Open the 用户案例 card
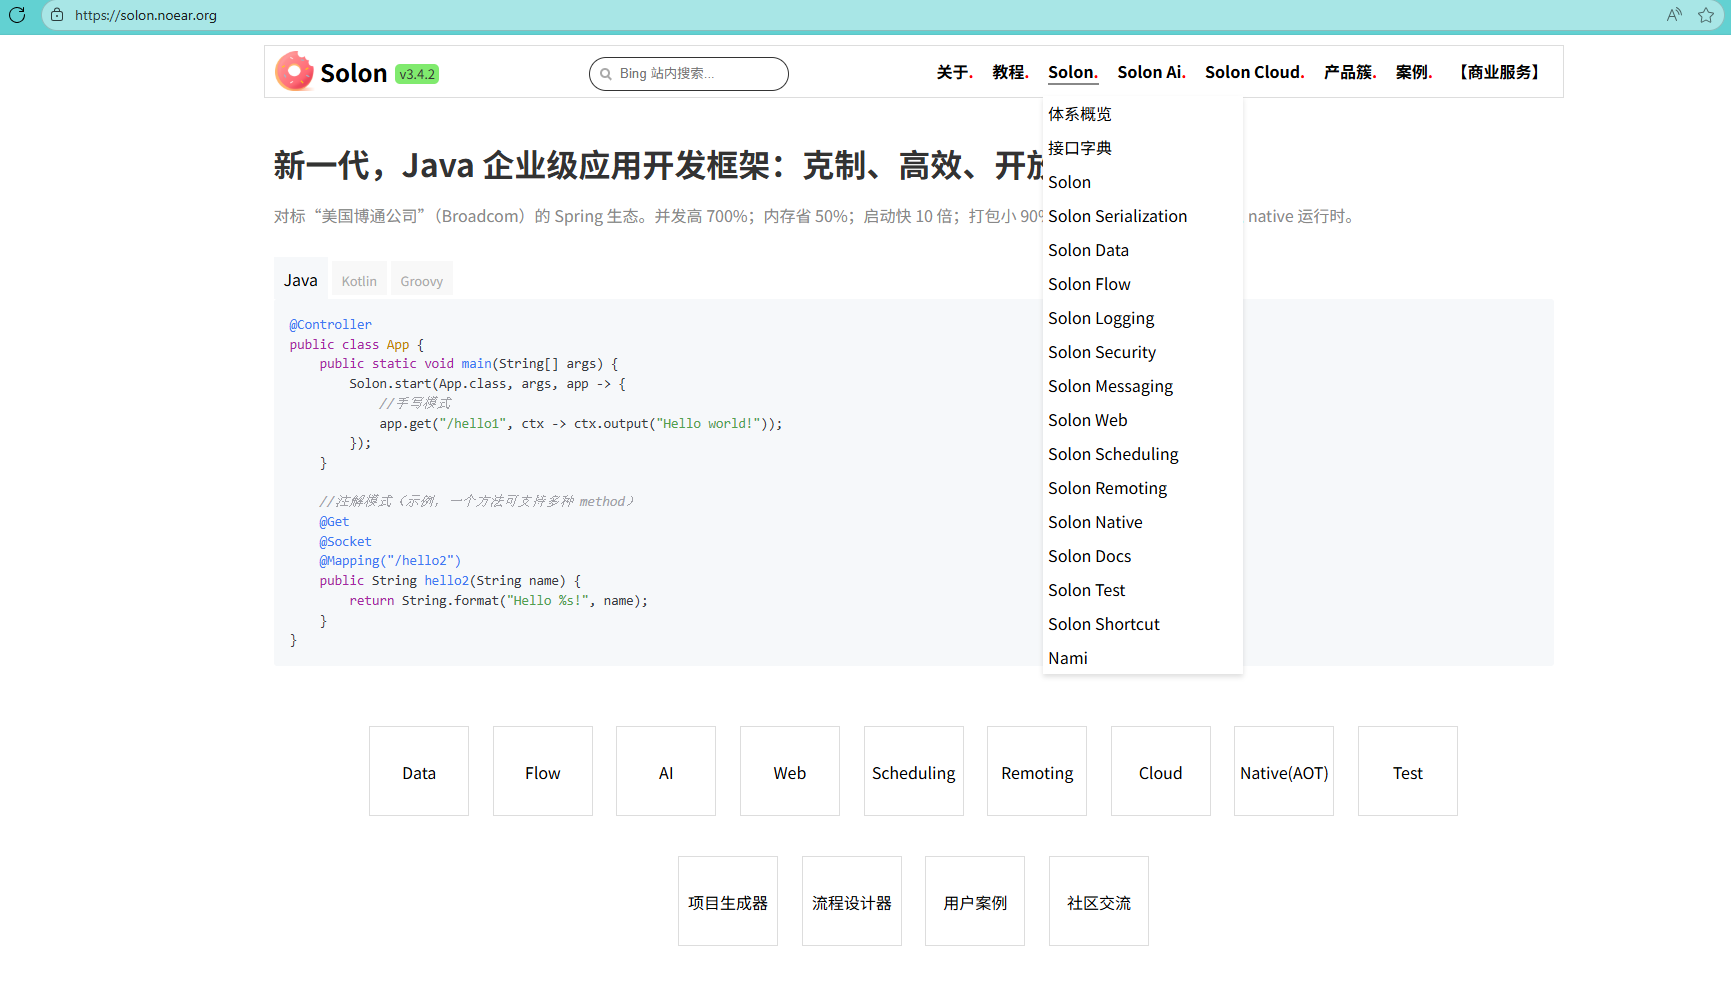Viewport: 1731px width, 984px height. pyautogui.click(x=975, y=901)
